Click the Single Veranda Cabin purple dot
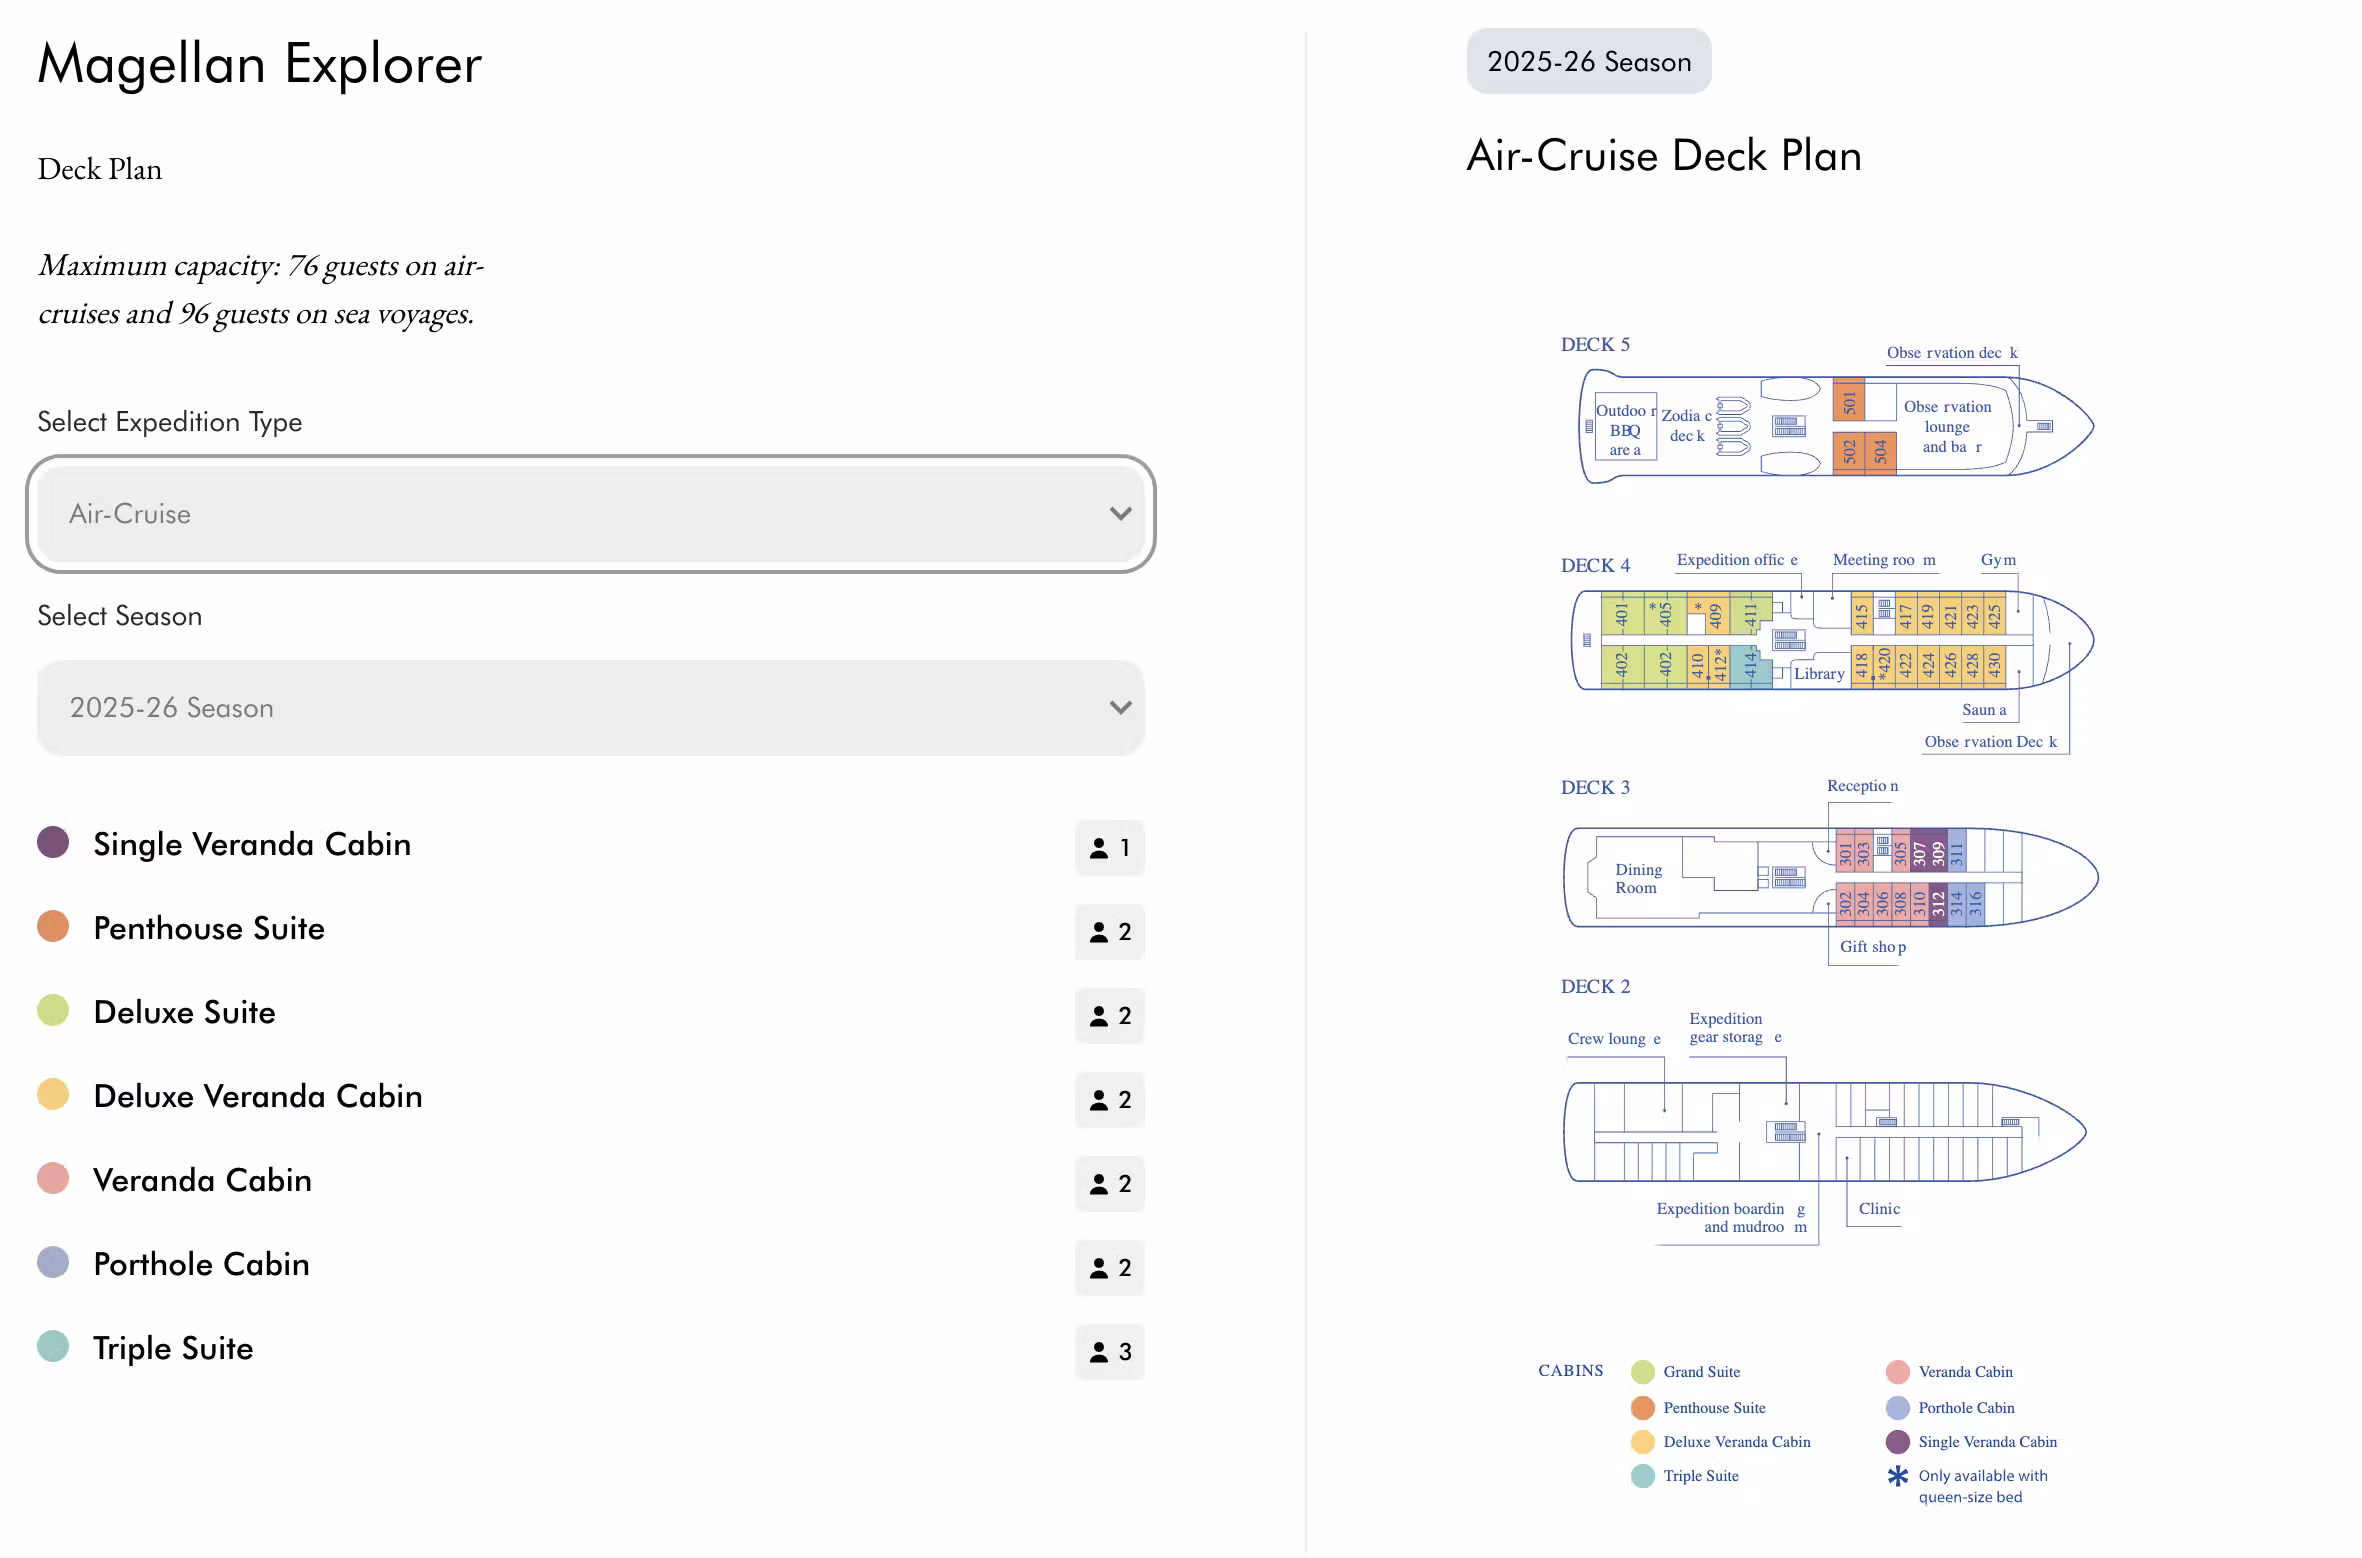Viewport: 2362px width, 1558px height. (x=53, y=843)
